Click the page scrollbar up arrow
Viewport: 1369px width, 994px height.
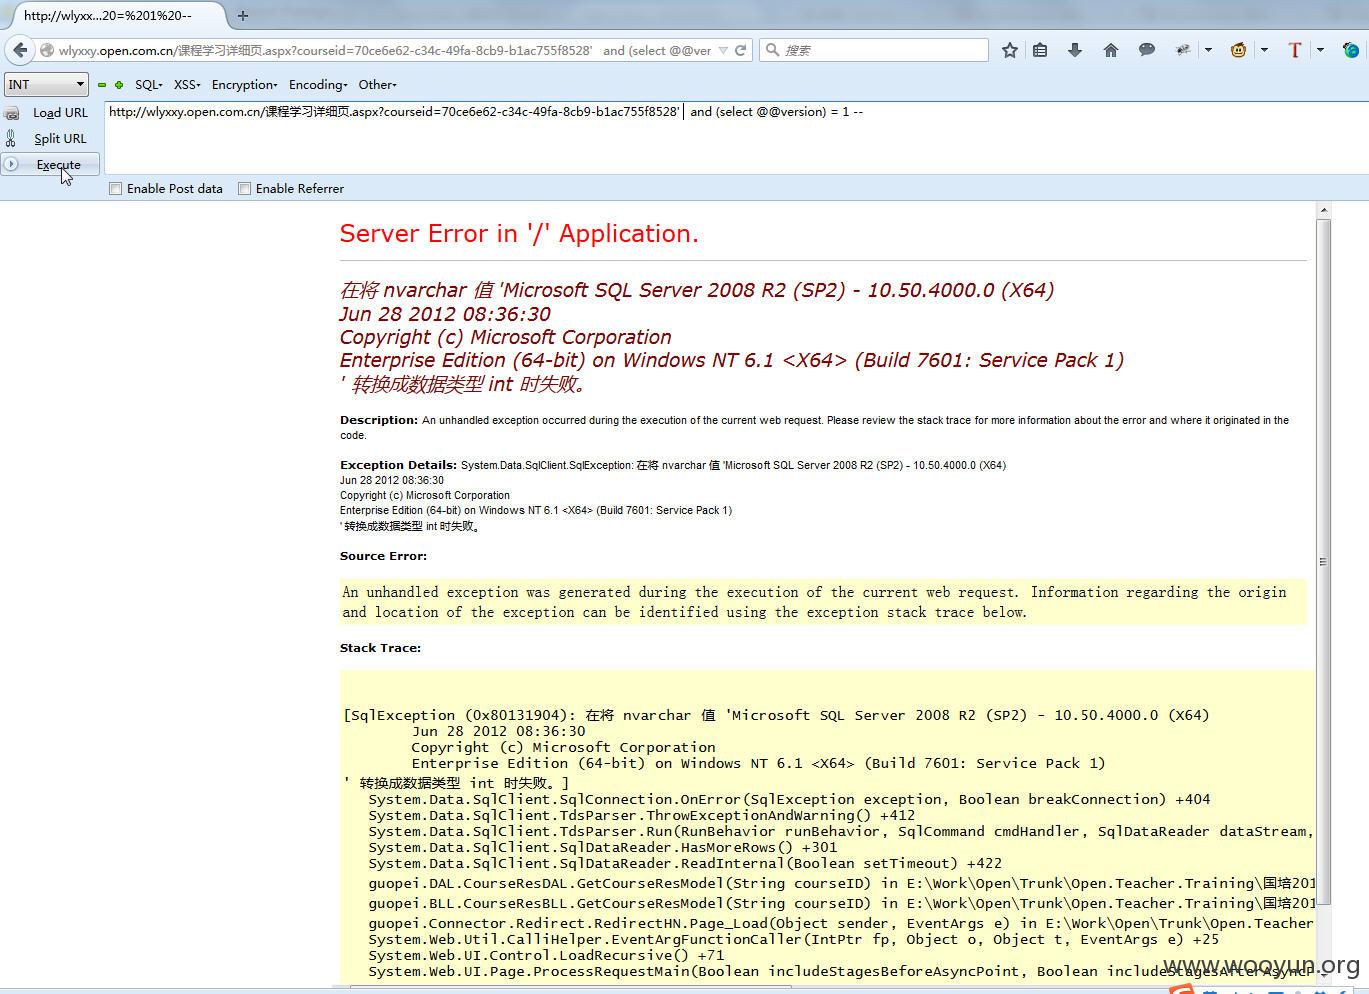1324,210
